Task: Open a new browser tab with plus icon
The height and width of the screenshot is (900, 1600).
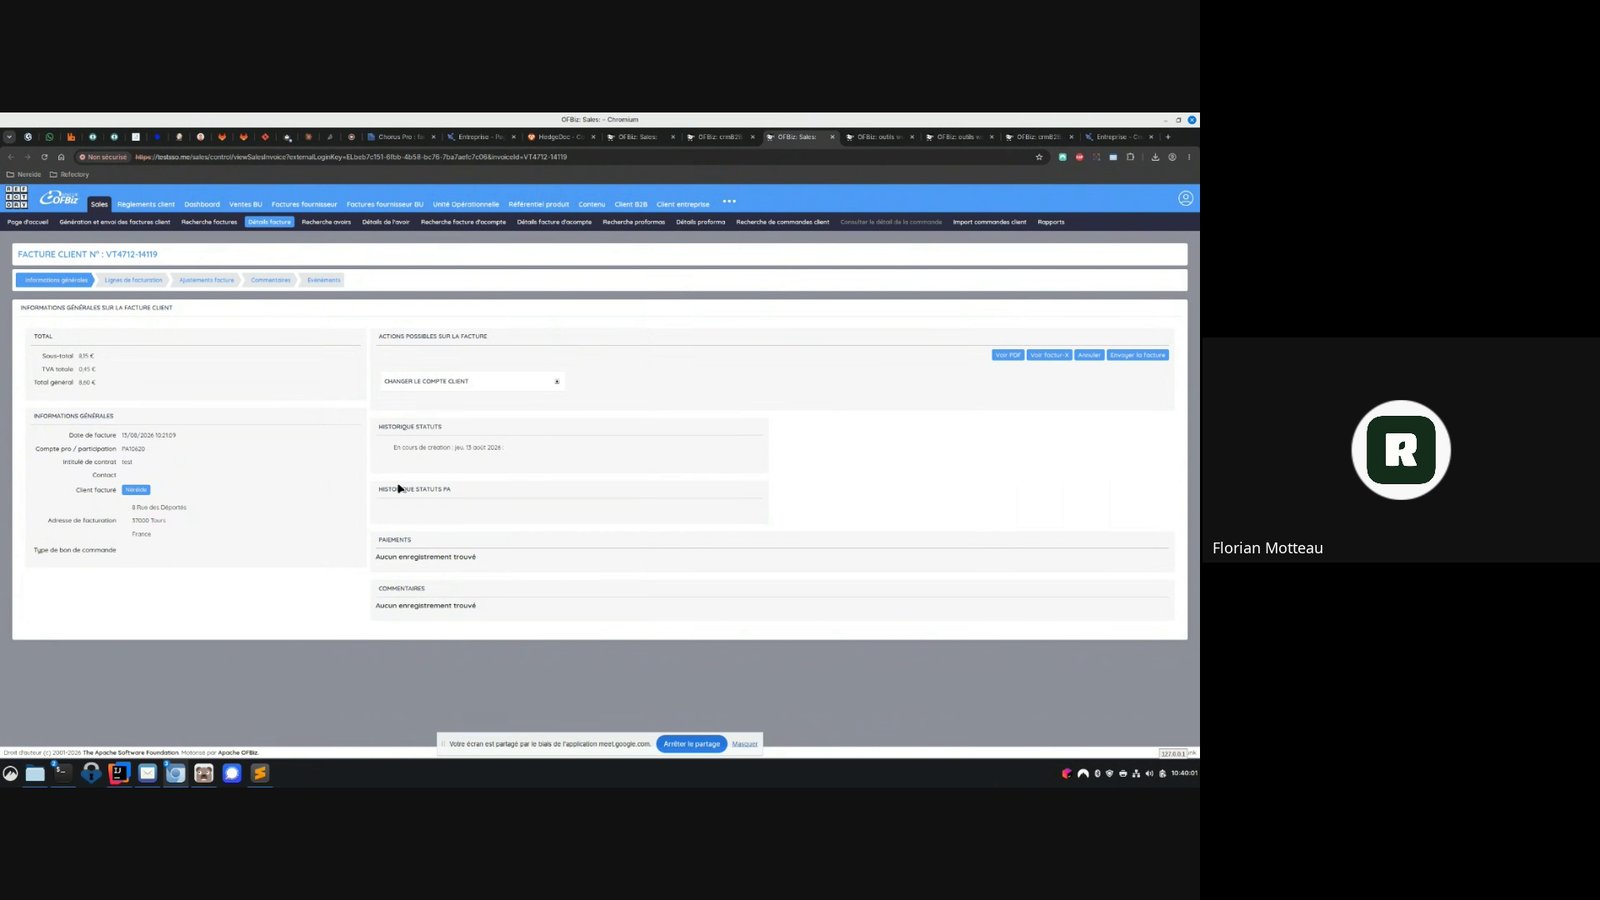Action: pyautogui.click(x=1167, y=137)
